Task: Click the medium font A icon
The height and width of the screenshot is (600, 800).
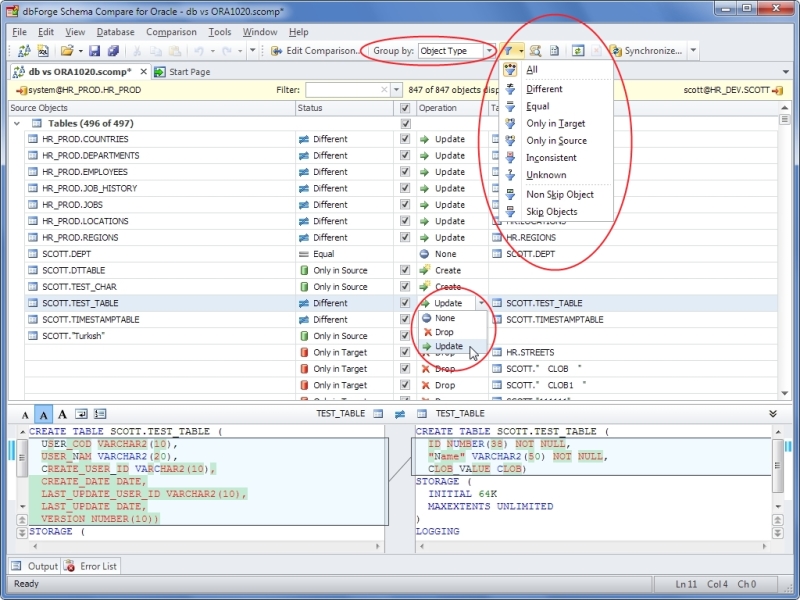Action: coord(43,414)
